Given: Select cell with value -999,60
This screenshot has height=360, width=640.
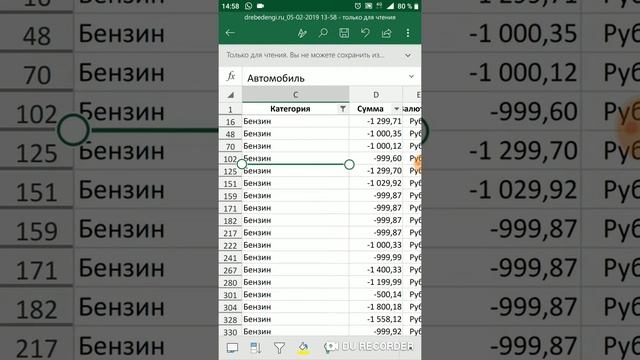Looking at the screenshot, I should click(x=376, y=158).
